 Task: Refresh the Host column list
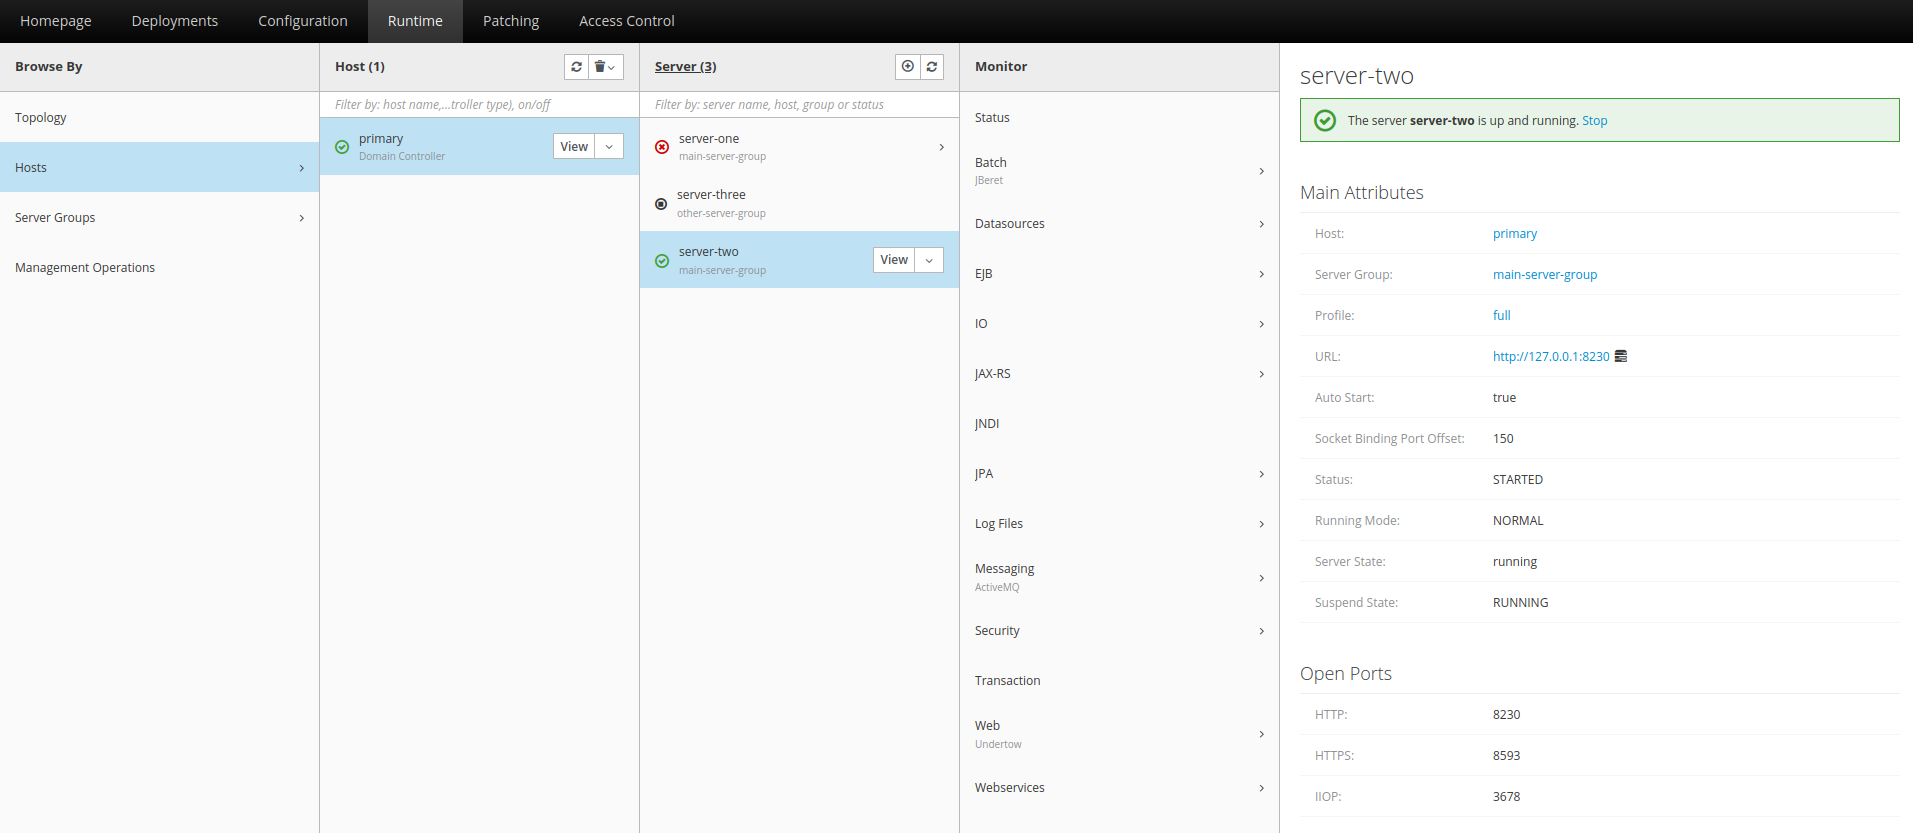point(576,67)
